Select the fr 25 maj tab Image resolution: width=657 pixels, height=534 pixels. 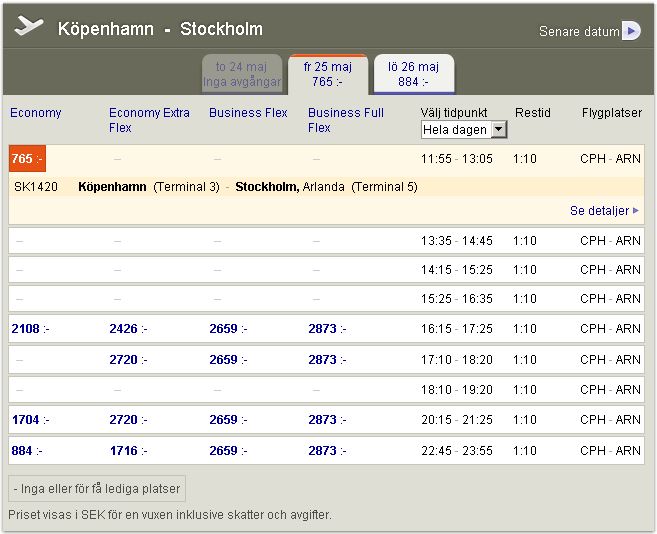(328, 74)
